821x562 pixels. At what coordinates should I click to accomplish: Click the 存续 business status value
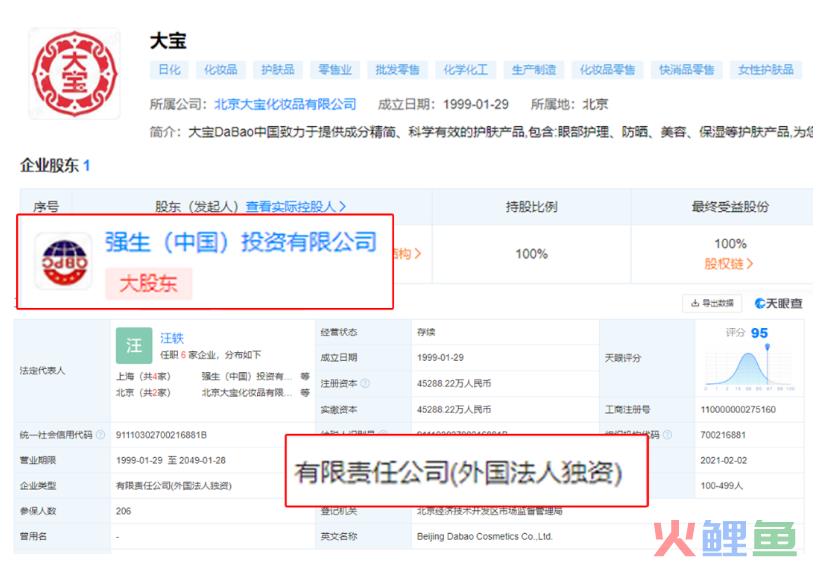point(426,332)
